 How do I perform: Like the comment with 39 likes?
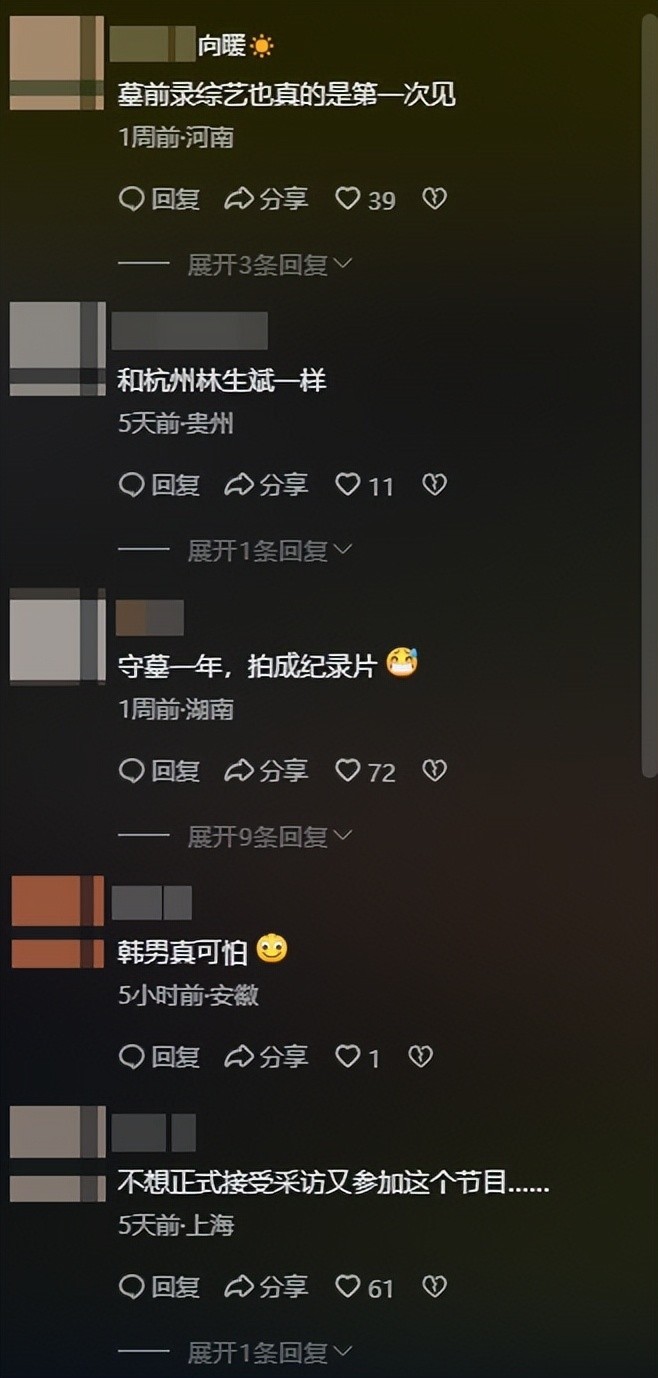[347, 199]
